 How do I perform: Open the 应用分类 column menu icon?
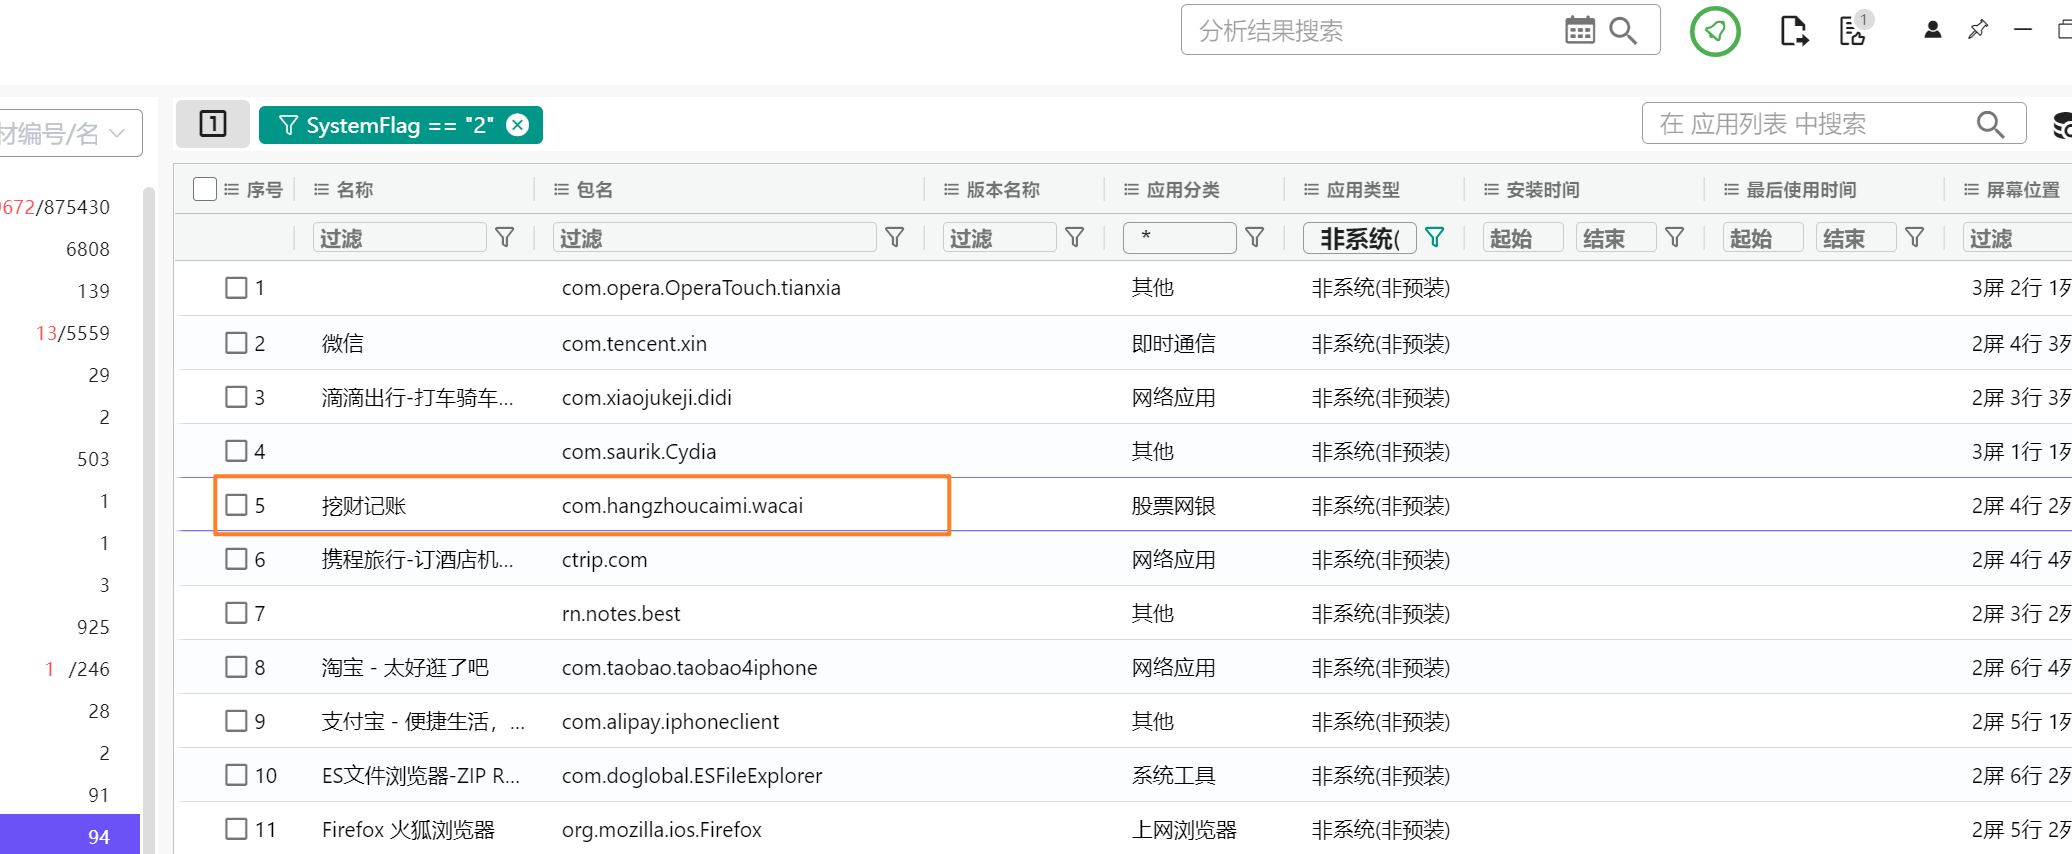pyautogui.click(x=1131, y=189)
